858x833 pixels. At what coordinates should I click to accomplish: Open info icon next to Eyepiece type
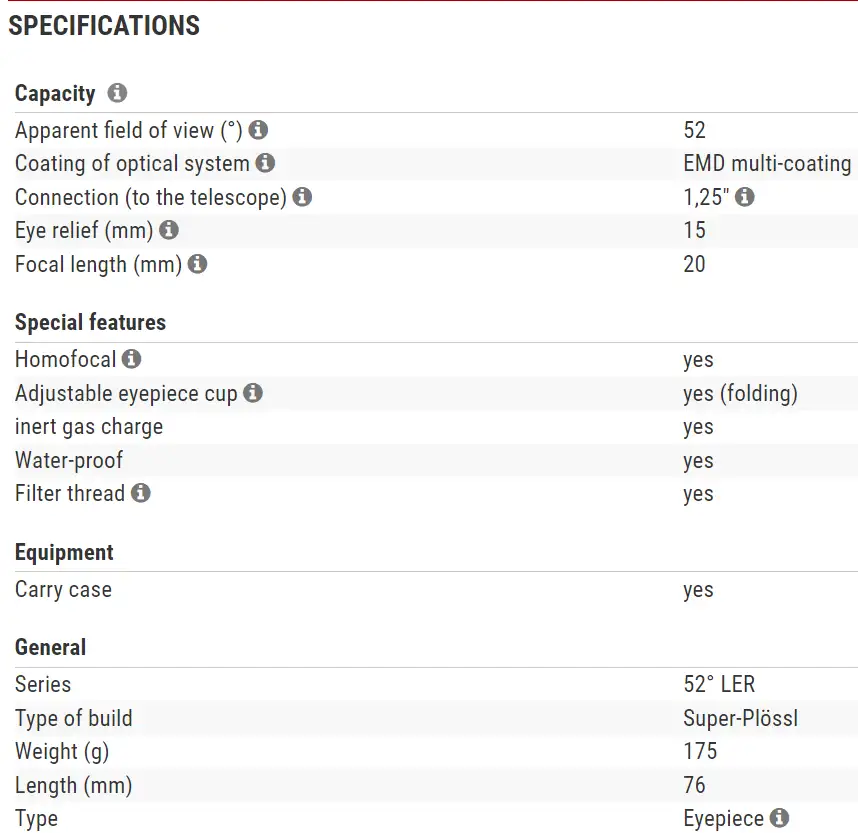coord(779,818)
